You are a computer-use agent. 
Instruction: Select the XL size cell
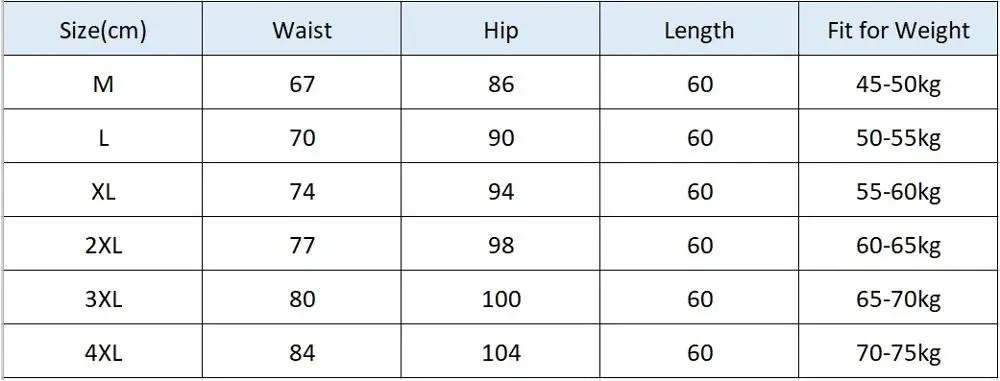coord(103,191)
